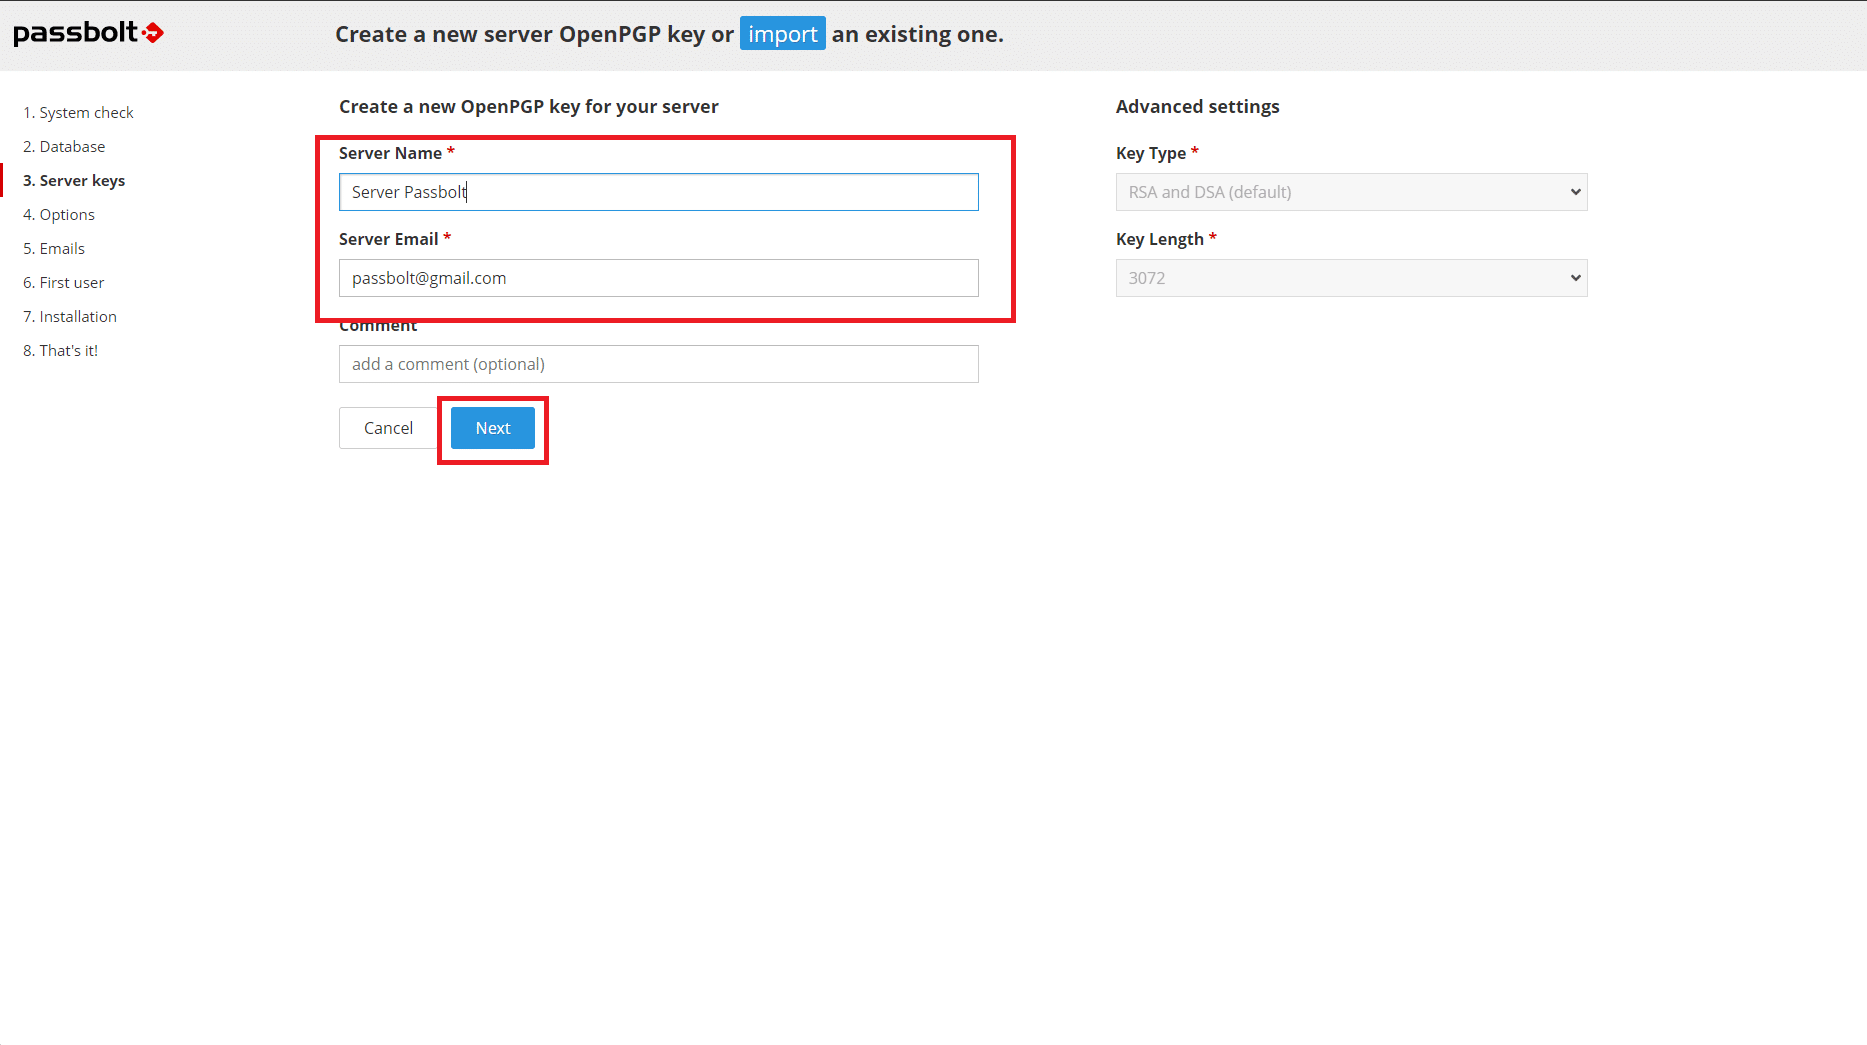Click the Key Type dropdown arrow
The height and width of the screenshot is (1045, 1867).
coord(1575,192)
